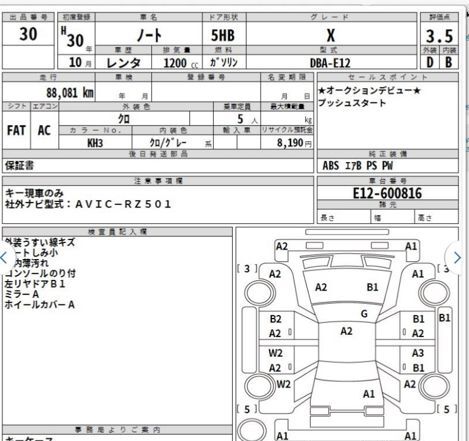Click the 検査員記入欄 header

[117, 232]
